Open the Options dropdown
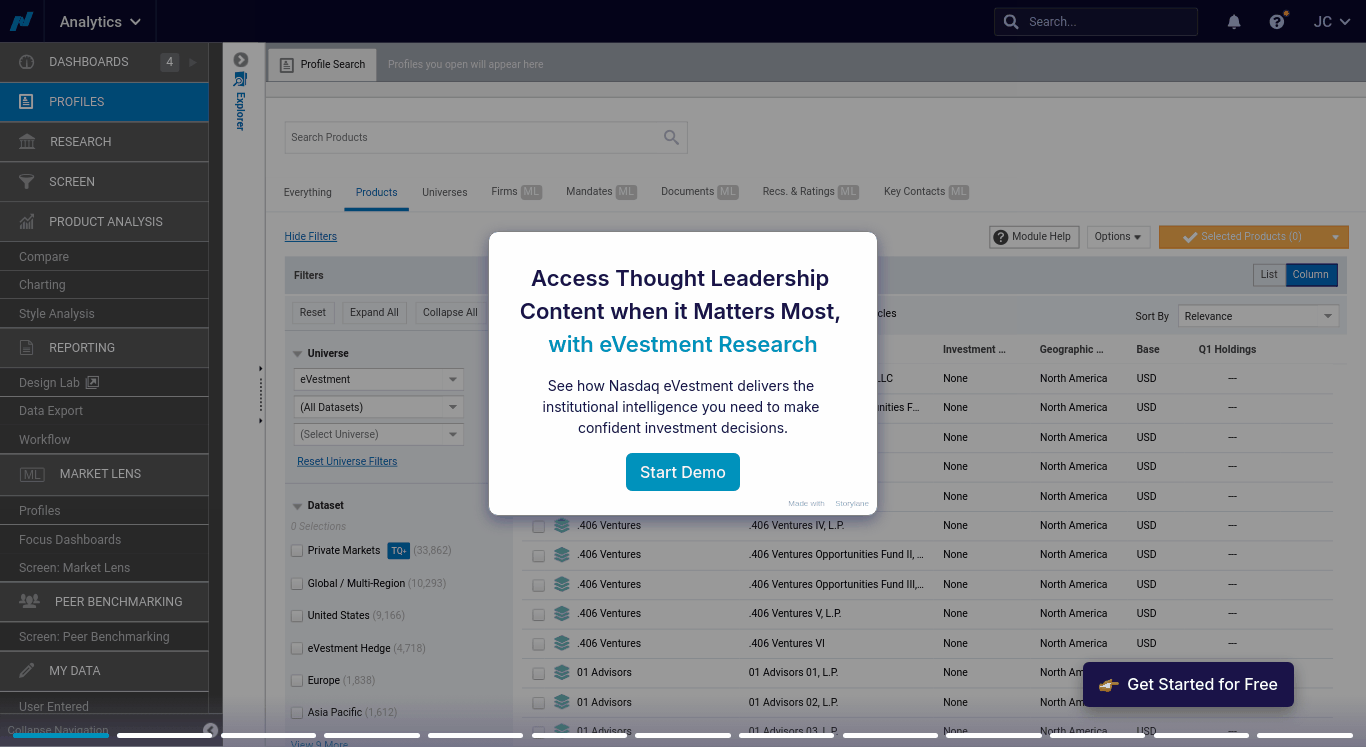Viewport: 1366px width, 747px height. [1118, 237]
